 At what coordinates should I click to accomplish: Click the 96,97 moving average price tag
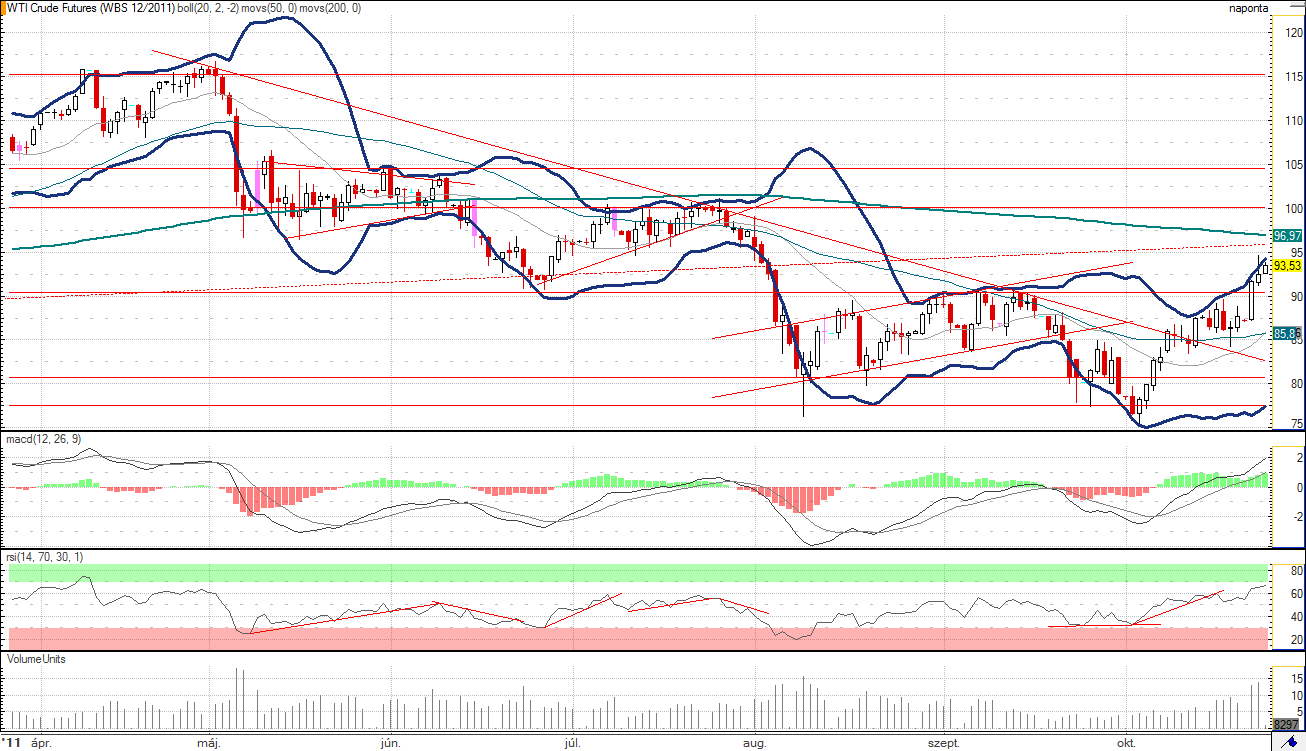[1286, 235]
